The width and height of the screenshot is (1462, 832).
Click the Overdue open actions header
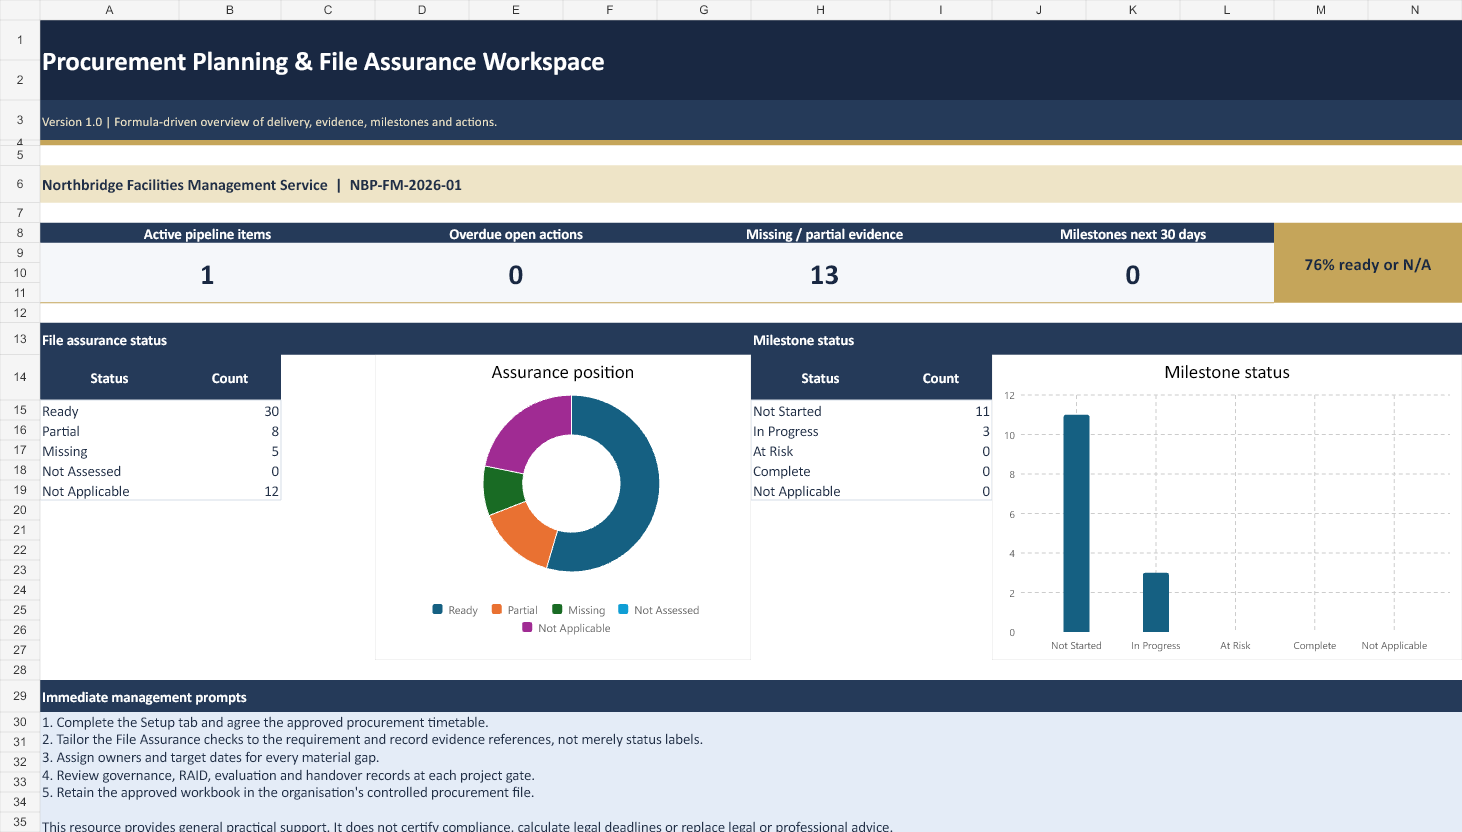point(516,234)
